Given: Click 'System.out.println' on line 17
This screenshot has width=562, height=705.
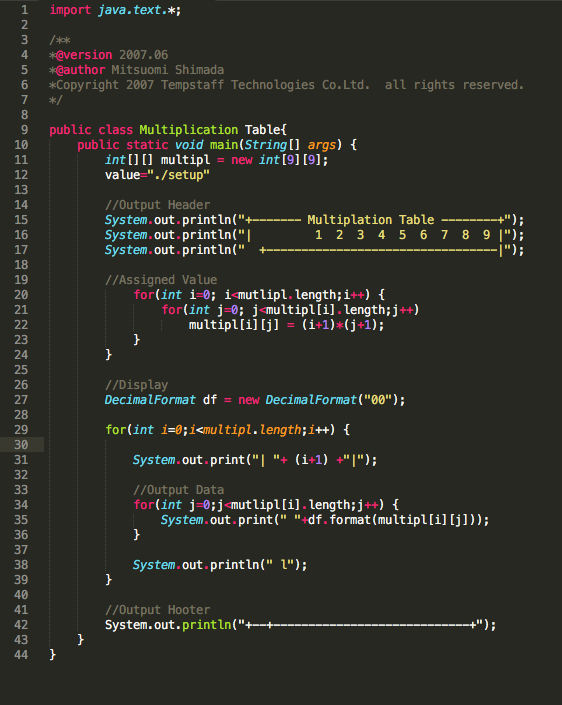Looking at the screenshot, I should 168,250.
